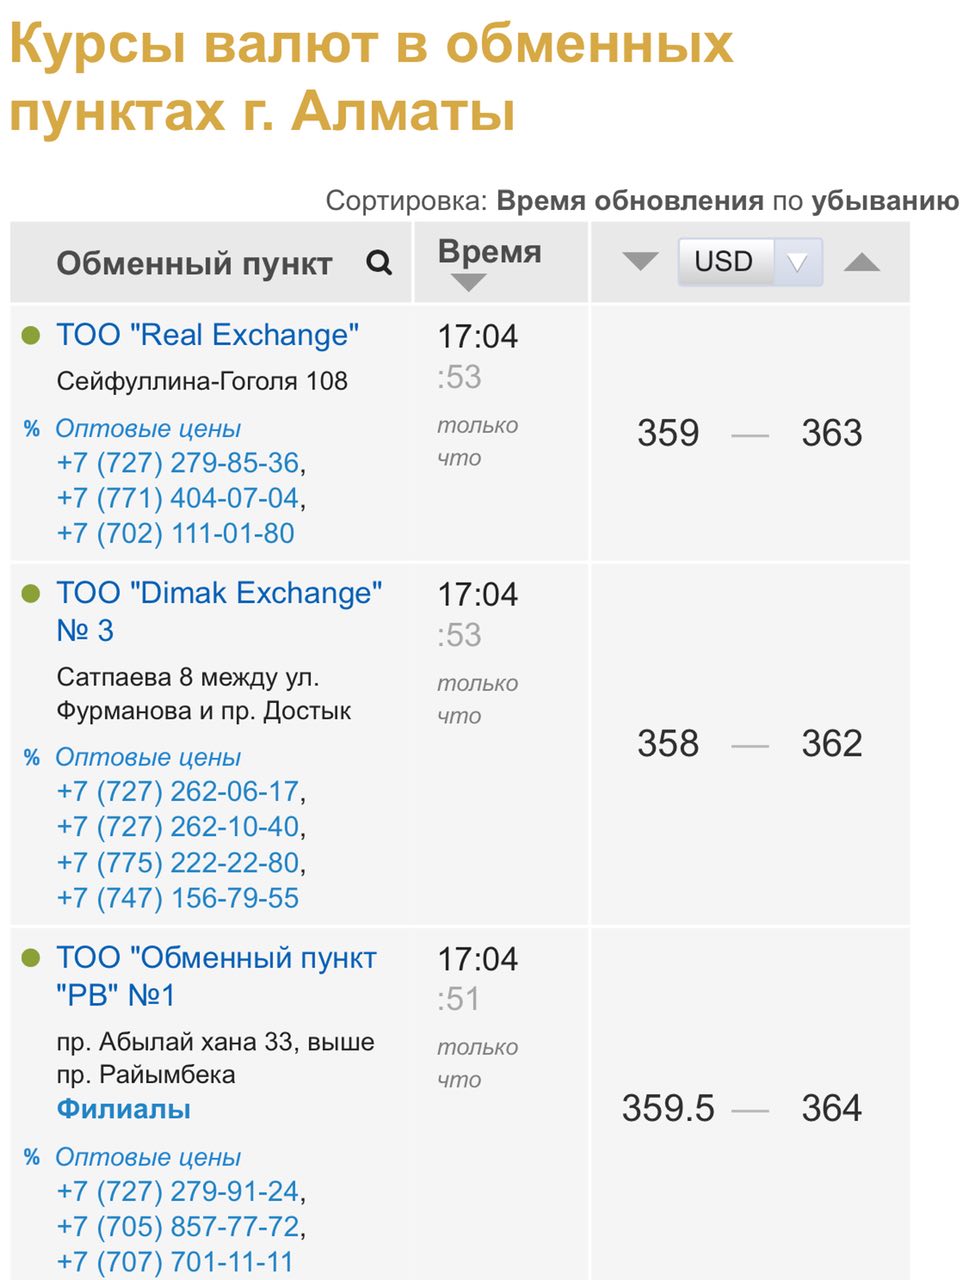Open Оптовые цены for Обменный пункт РВ
Image resolution: width=968 pixels, height=1280 pixels.
[x=148, y=1157]
